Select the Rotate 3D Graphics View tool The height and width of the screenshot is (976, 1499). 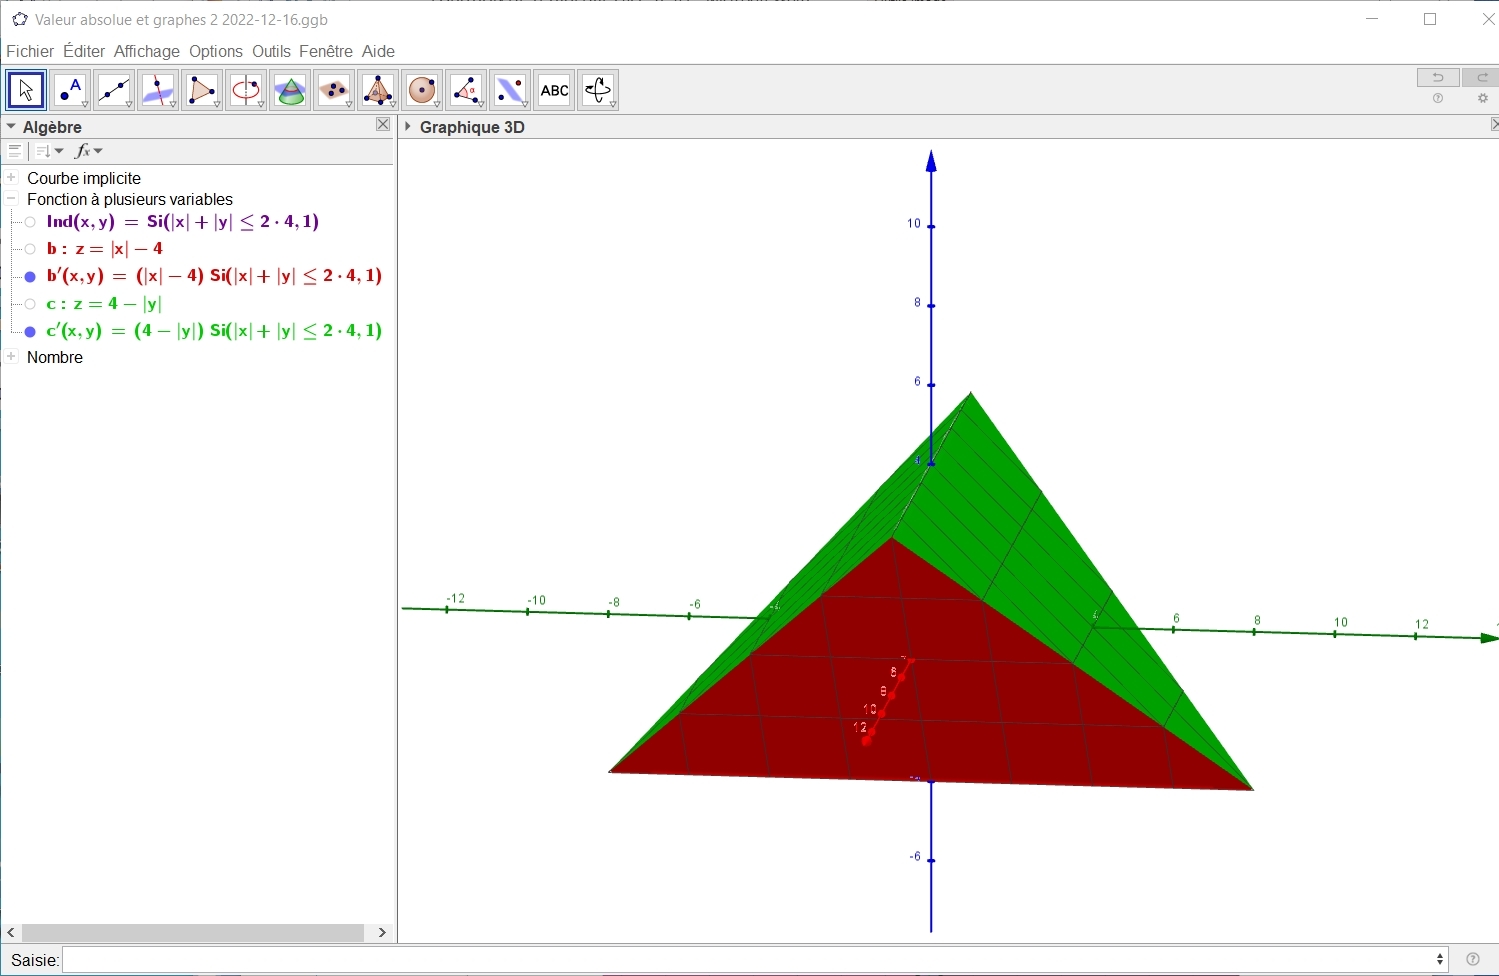click(x=598, y=90)
